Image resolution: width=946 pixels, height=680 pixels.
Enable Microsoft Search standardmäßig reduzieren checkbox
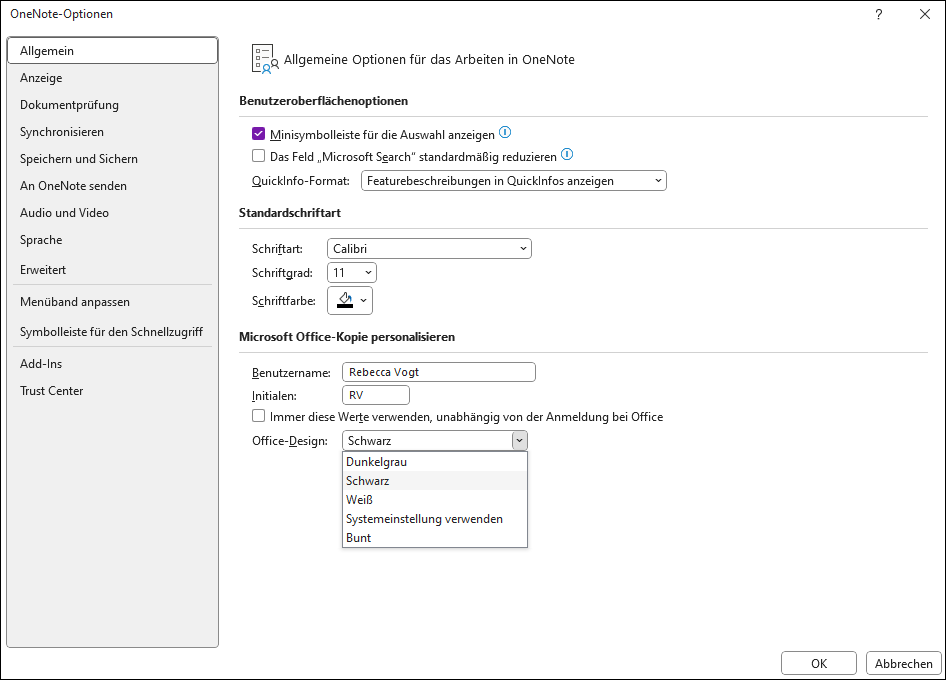(258, 156)
